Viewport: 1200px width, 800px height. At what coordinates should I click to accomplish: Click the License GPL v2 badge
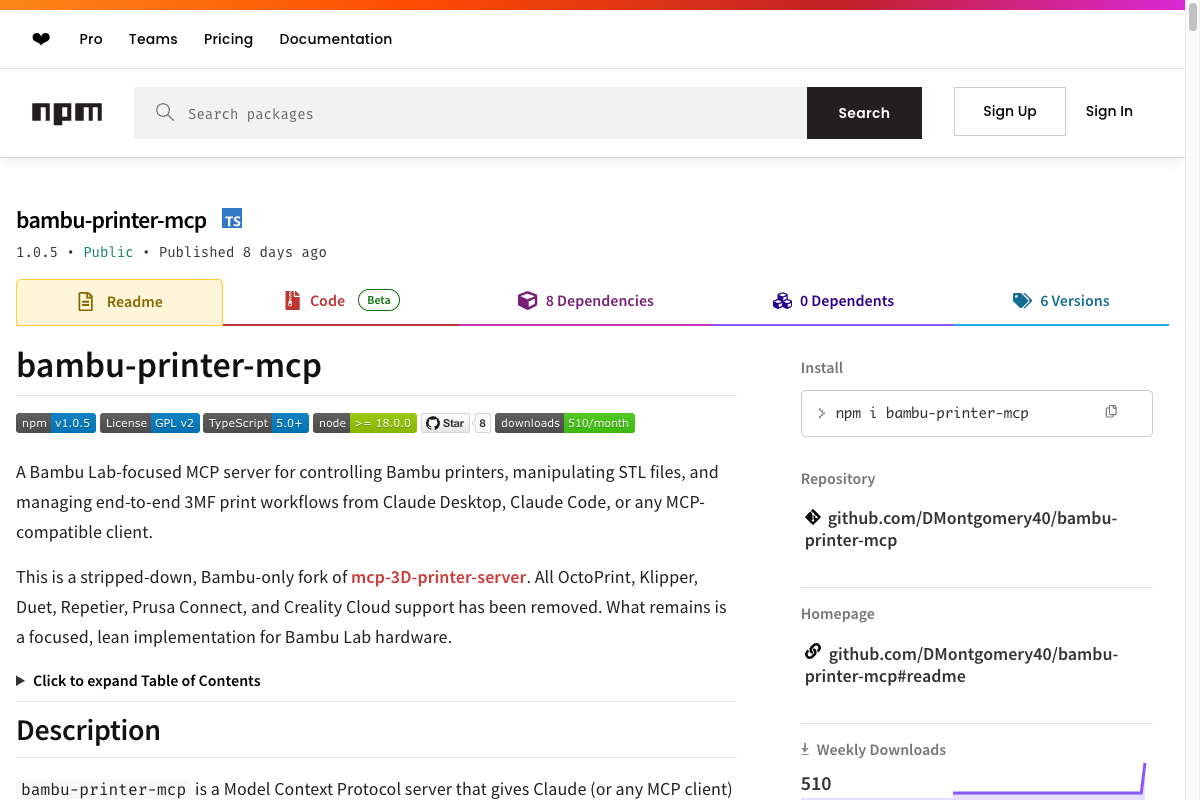149,423
